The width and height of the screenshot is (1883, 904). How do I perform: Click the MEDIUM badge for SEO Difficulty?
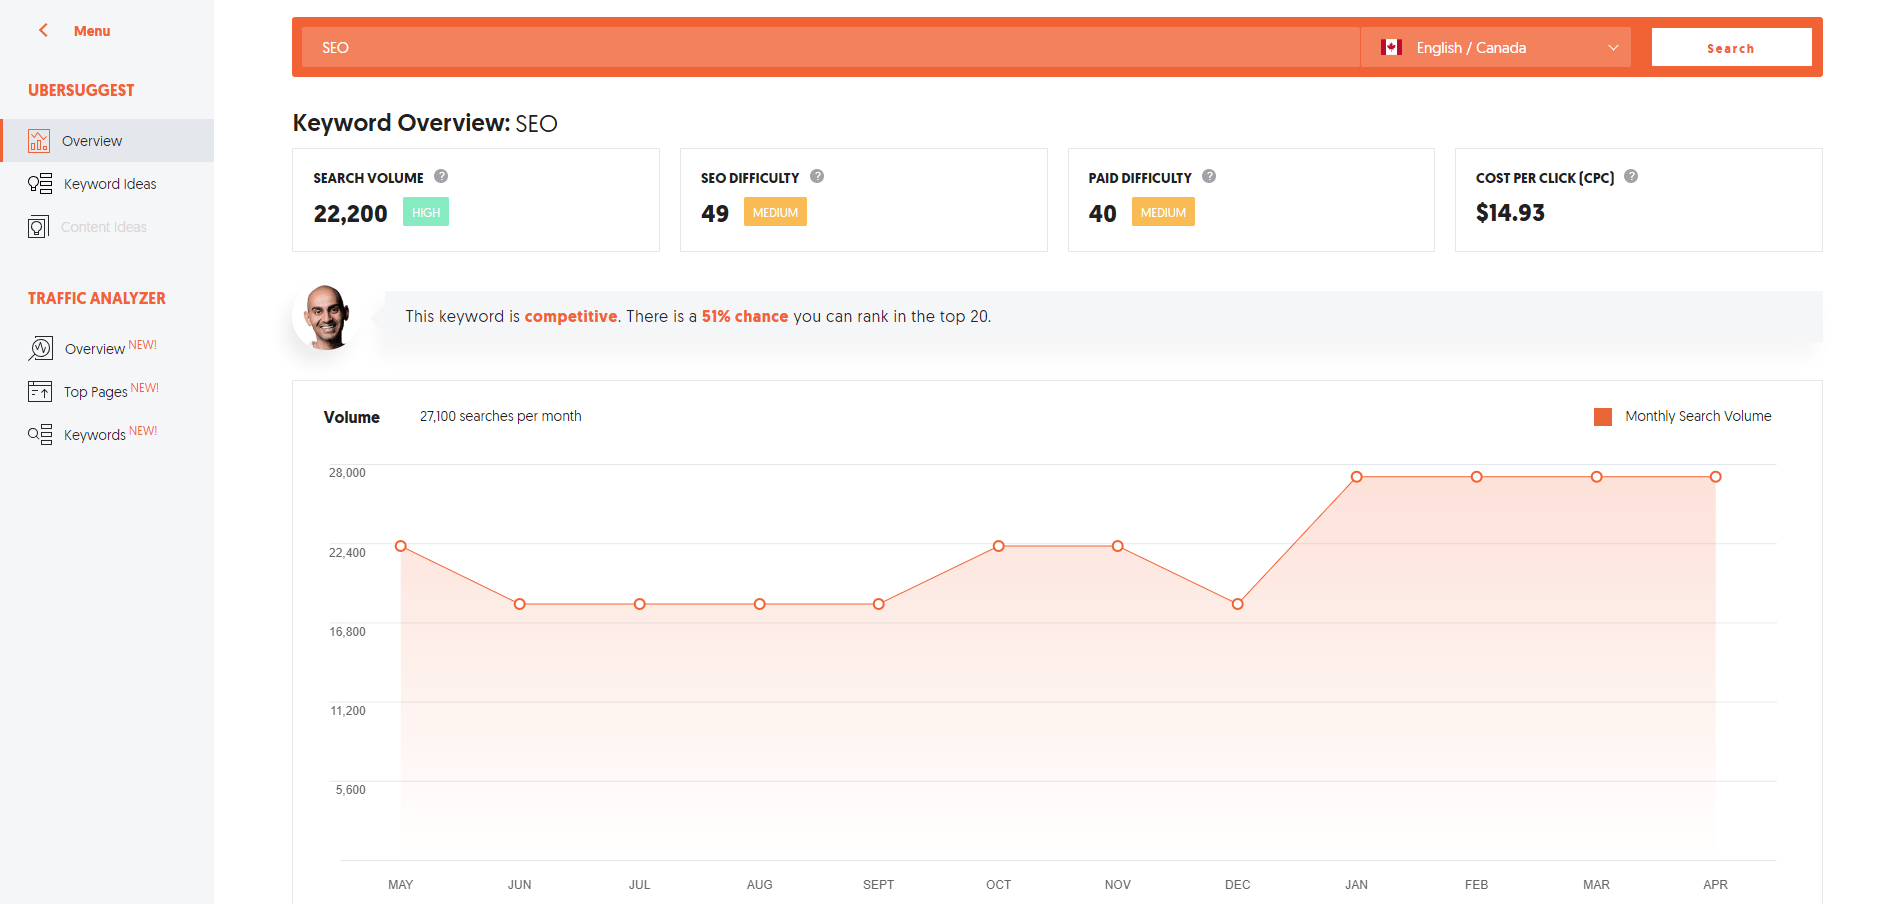[x=775, y=212]
